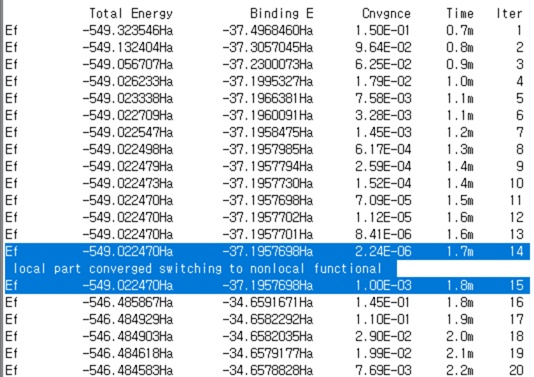
Task: Click convergence value 7.58E-03
Action: (383, 99)
